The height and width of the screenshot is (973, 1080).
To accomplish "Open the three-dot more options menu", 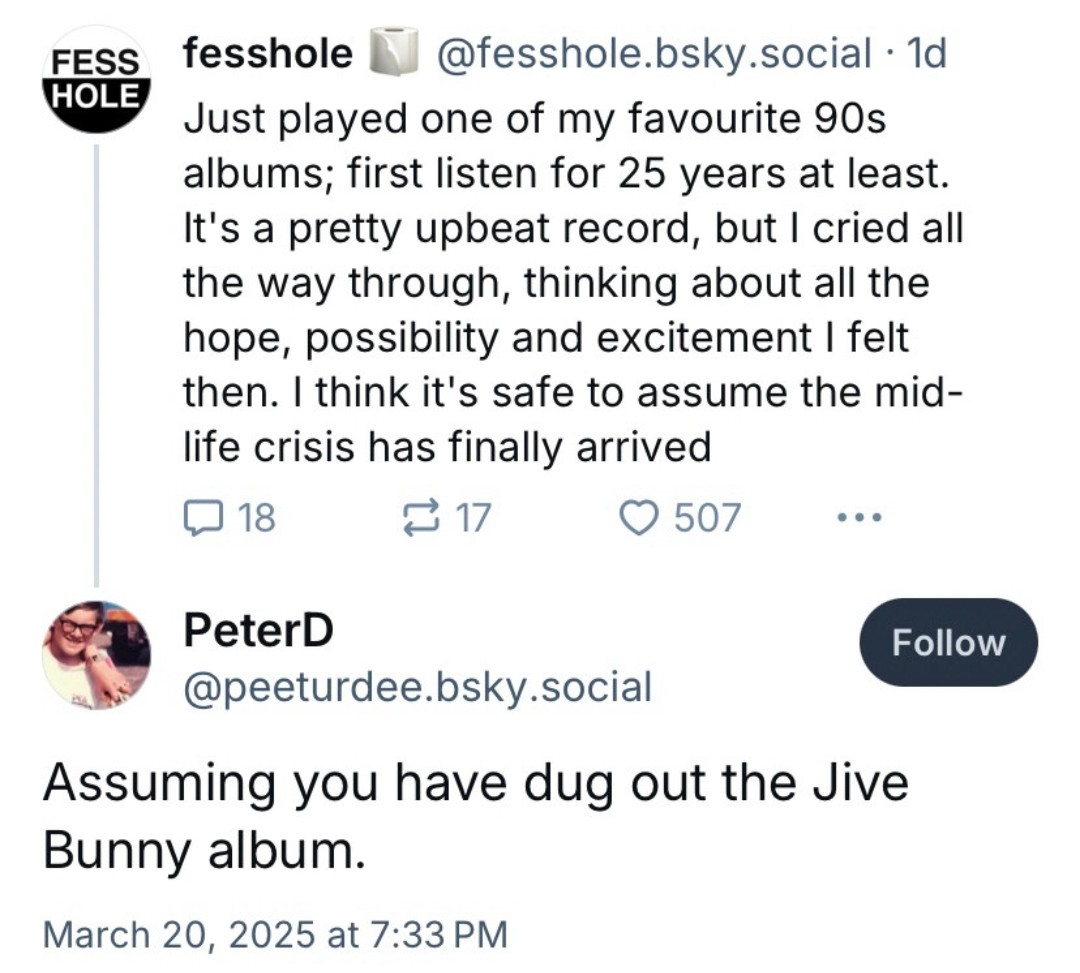I will pos(859,518).
